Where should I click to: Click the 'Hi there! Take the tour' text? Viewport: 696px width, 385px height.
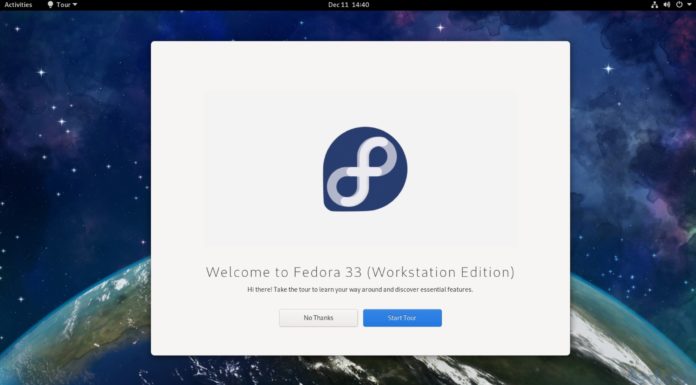point(360,290)
